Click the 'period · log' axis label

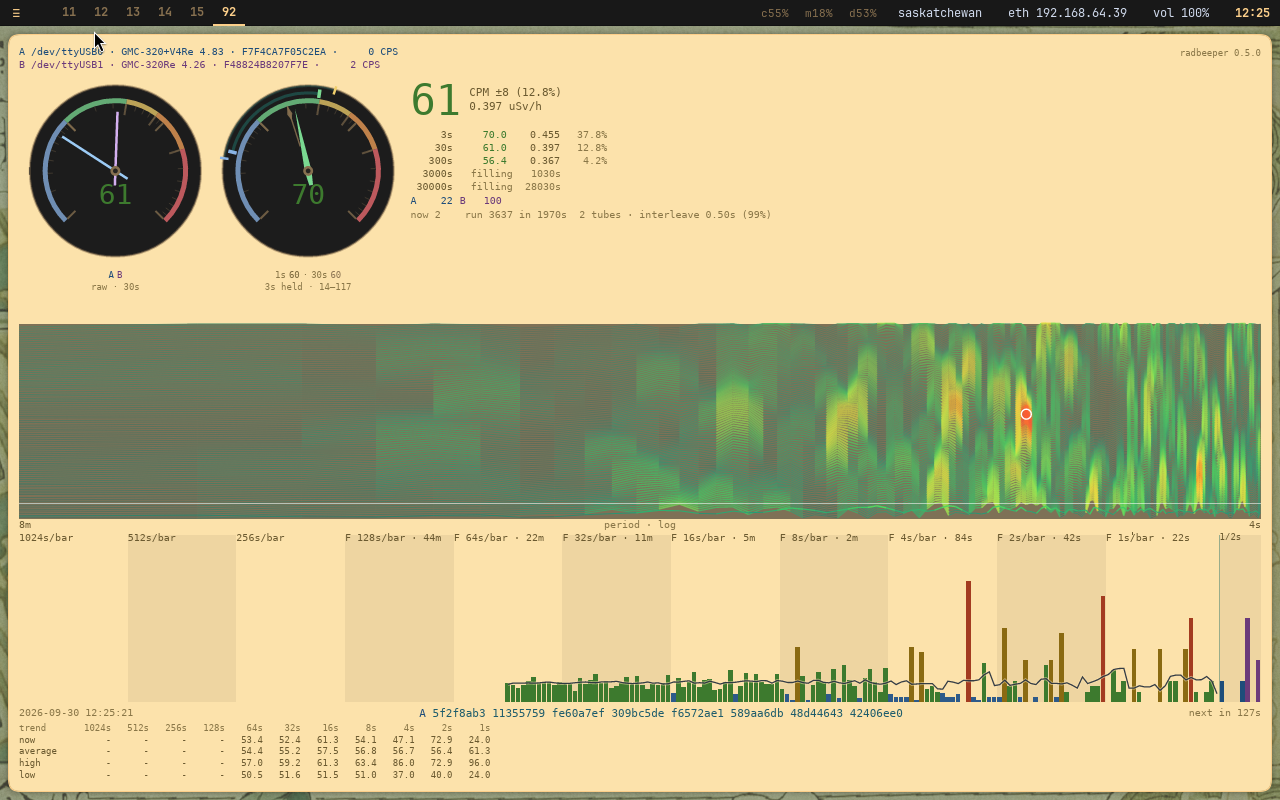click(x=640, y=525)
